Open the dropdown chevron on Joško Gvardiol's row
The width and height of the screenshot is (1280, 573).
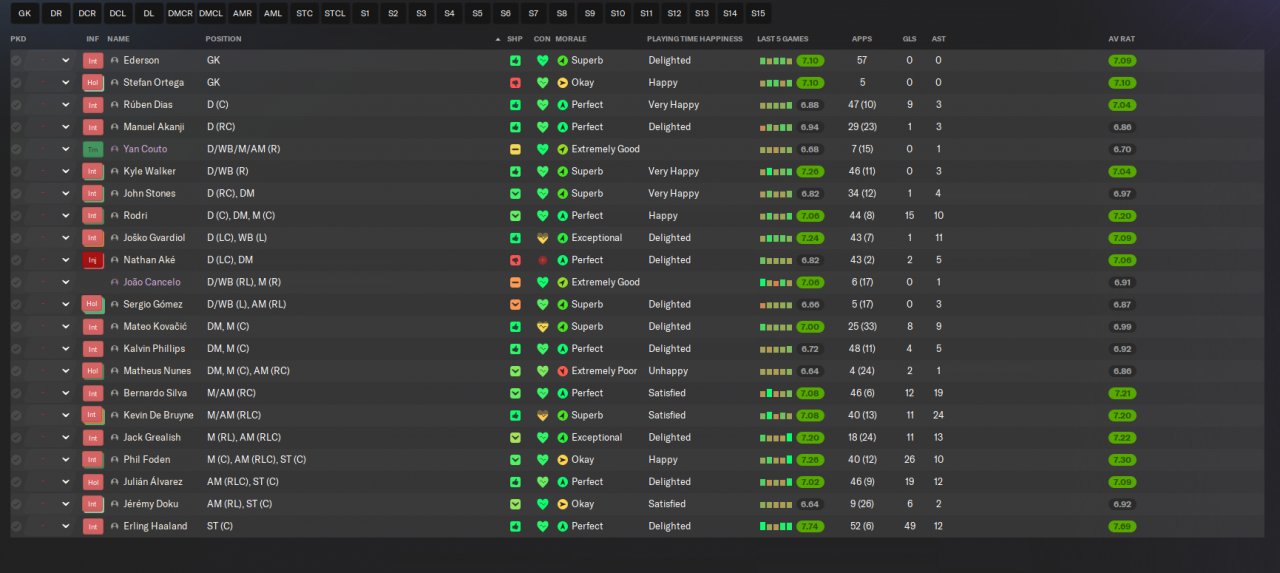(66, 238)
